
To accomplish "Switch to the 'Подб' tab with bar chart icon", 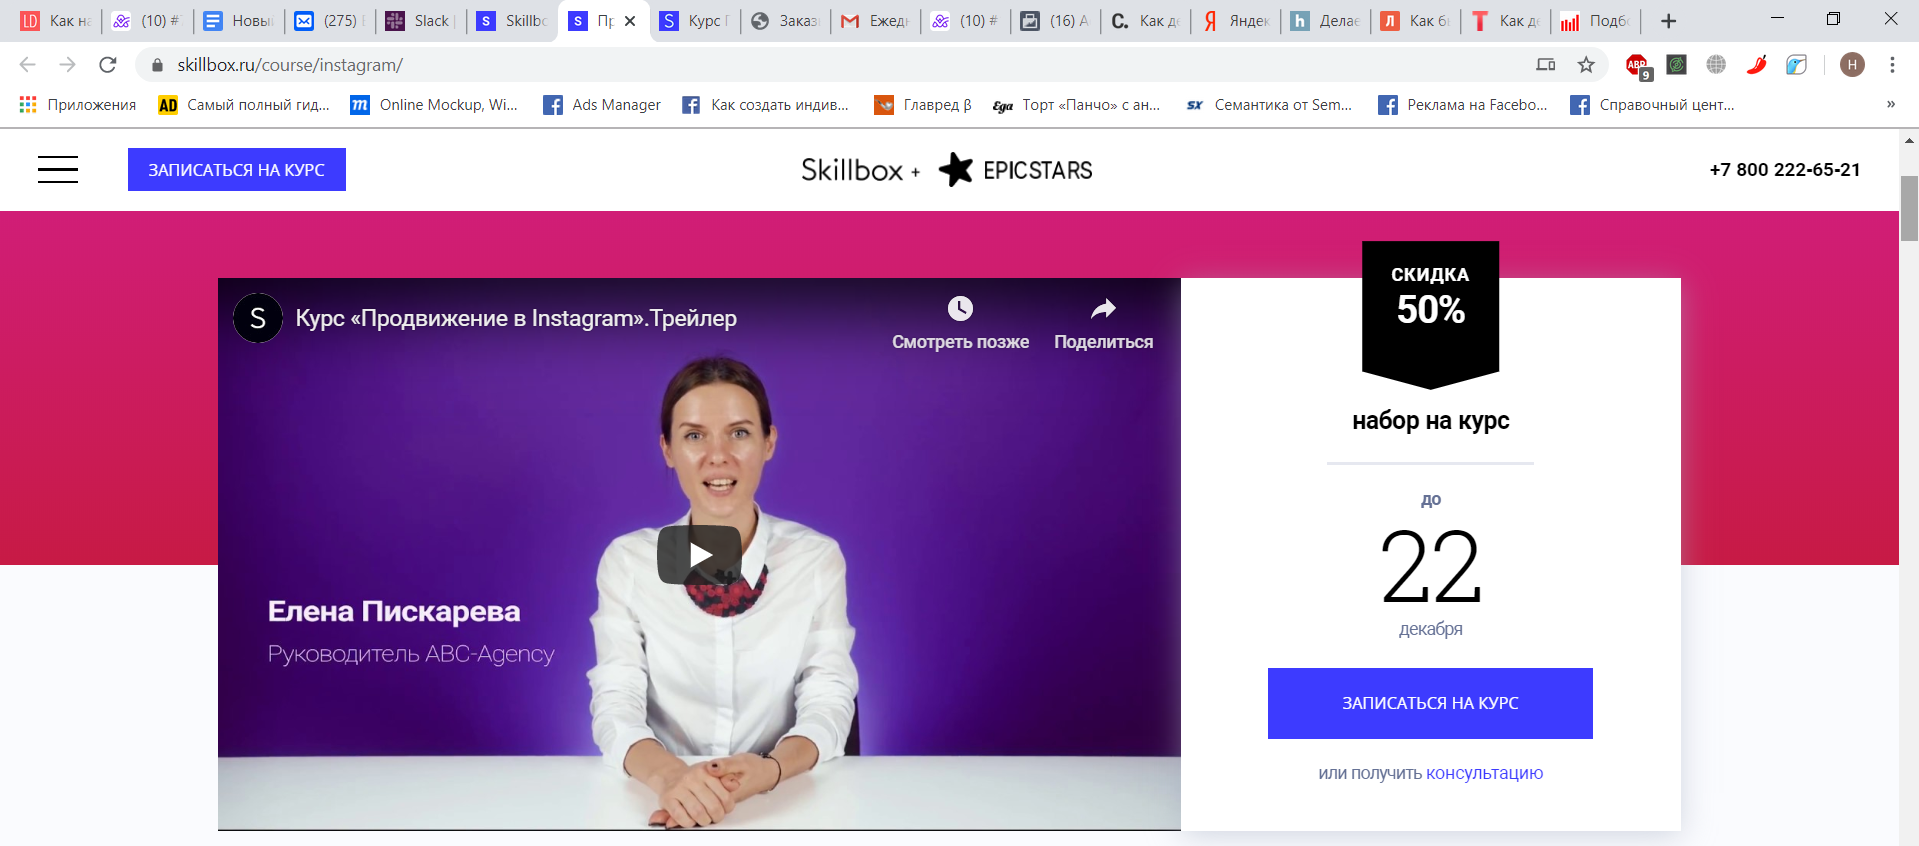I will (1597, 21).
